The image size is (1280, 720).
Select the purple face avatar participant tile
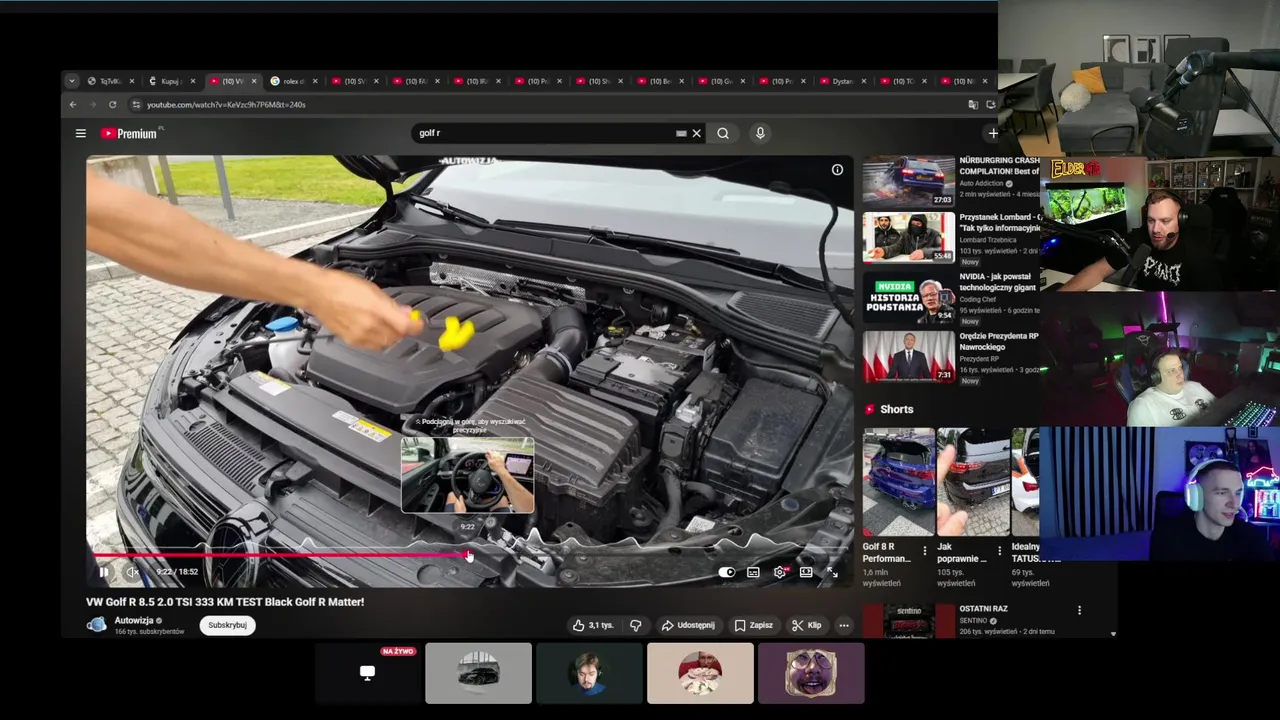(811, 673)
